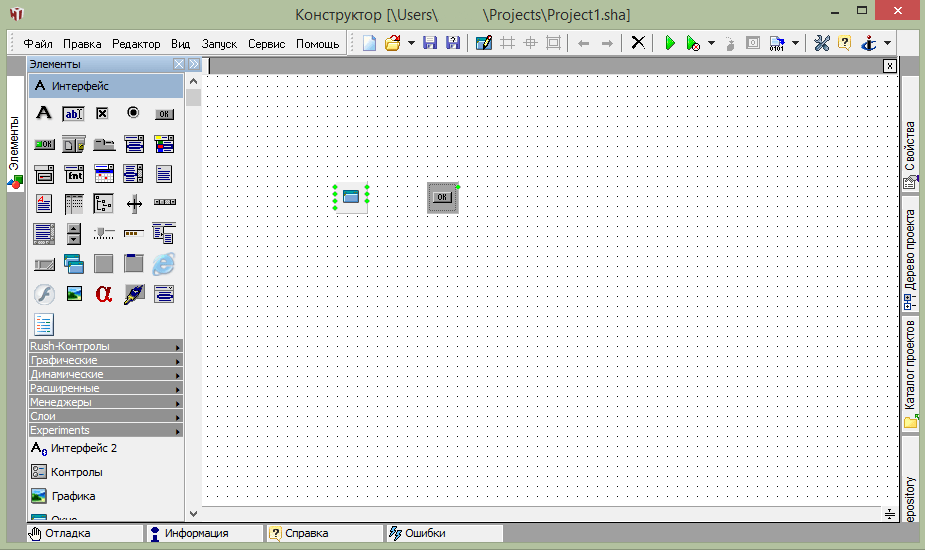Click the black X delete icon in toolbar
Viewport: 925px width, 550px height.
[x=638, y=43]
